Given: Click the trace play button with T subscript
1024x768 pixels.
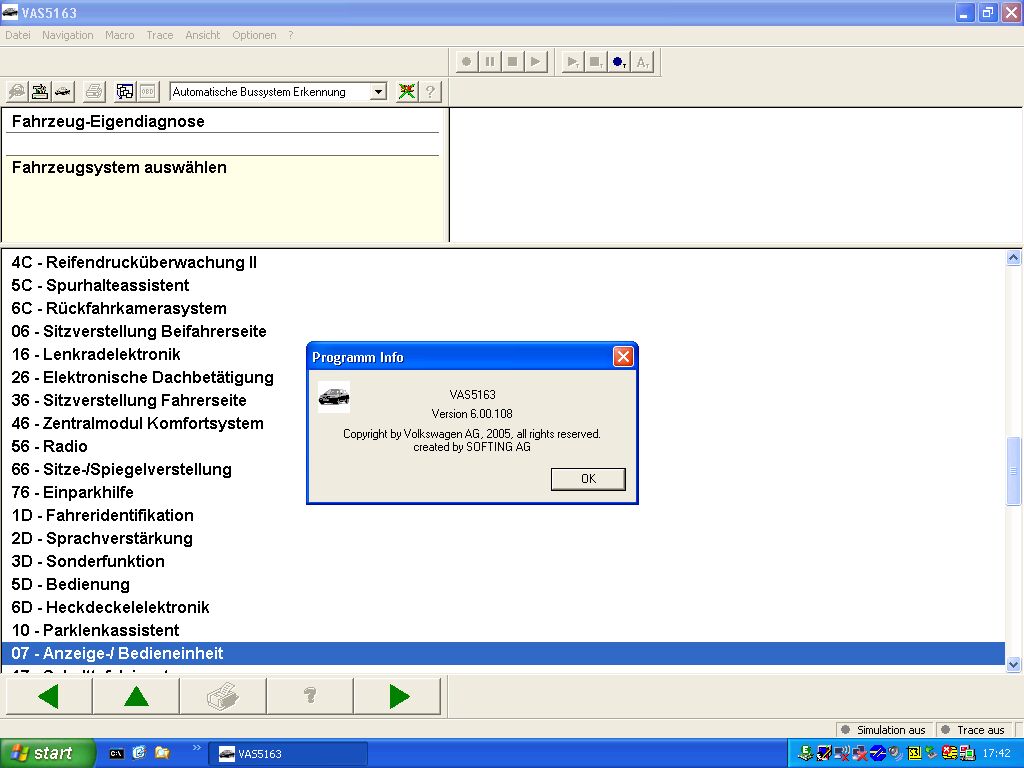Looking at the screenshot, I should point(573,62).
